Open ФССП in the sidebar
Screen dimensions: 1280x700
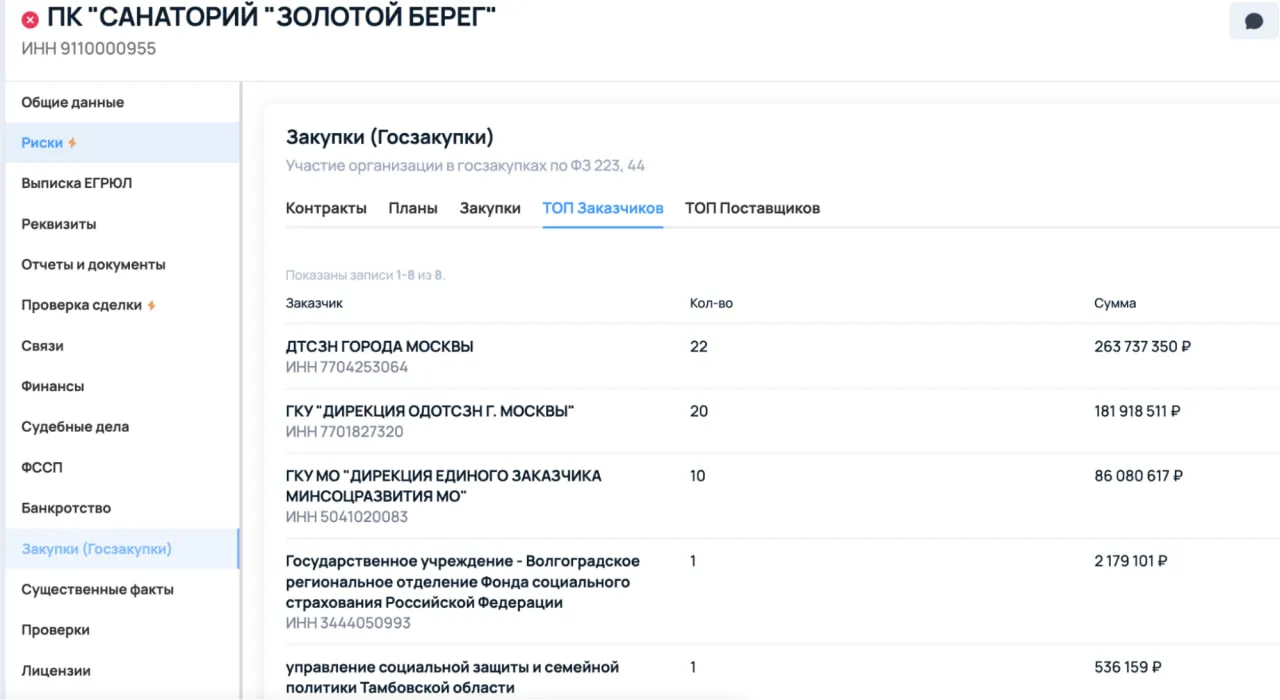tap(42, 467)
